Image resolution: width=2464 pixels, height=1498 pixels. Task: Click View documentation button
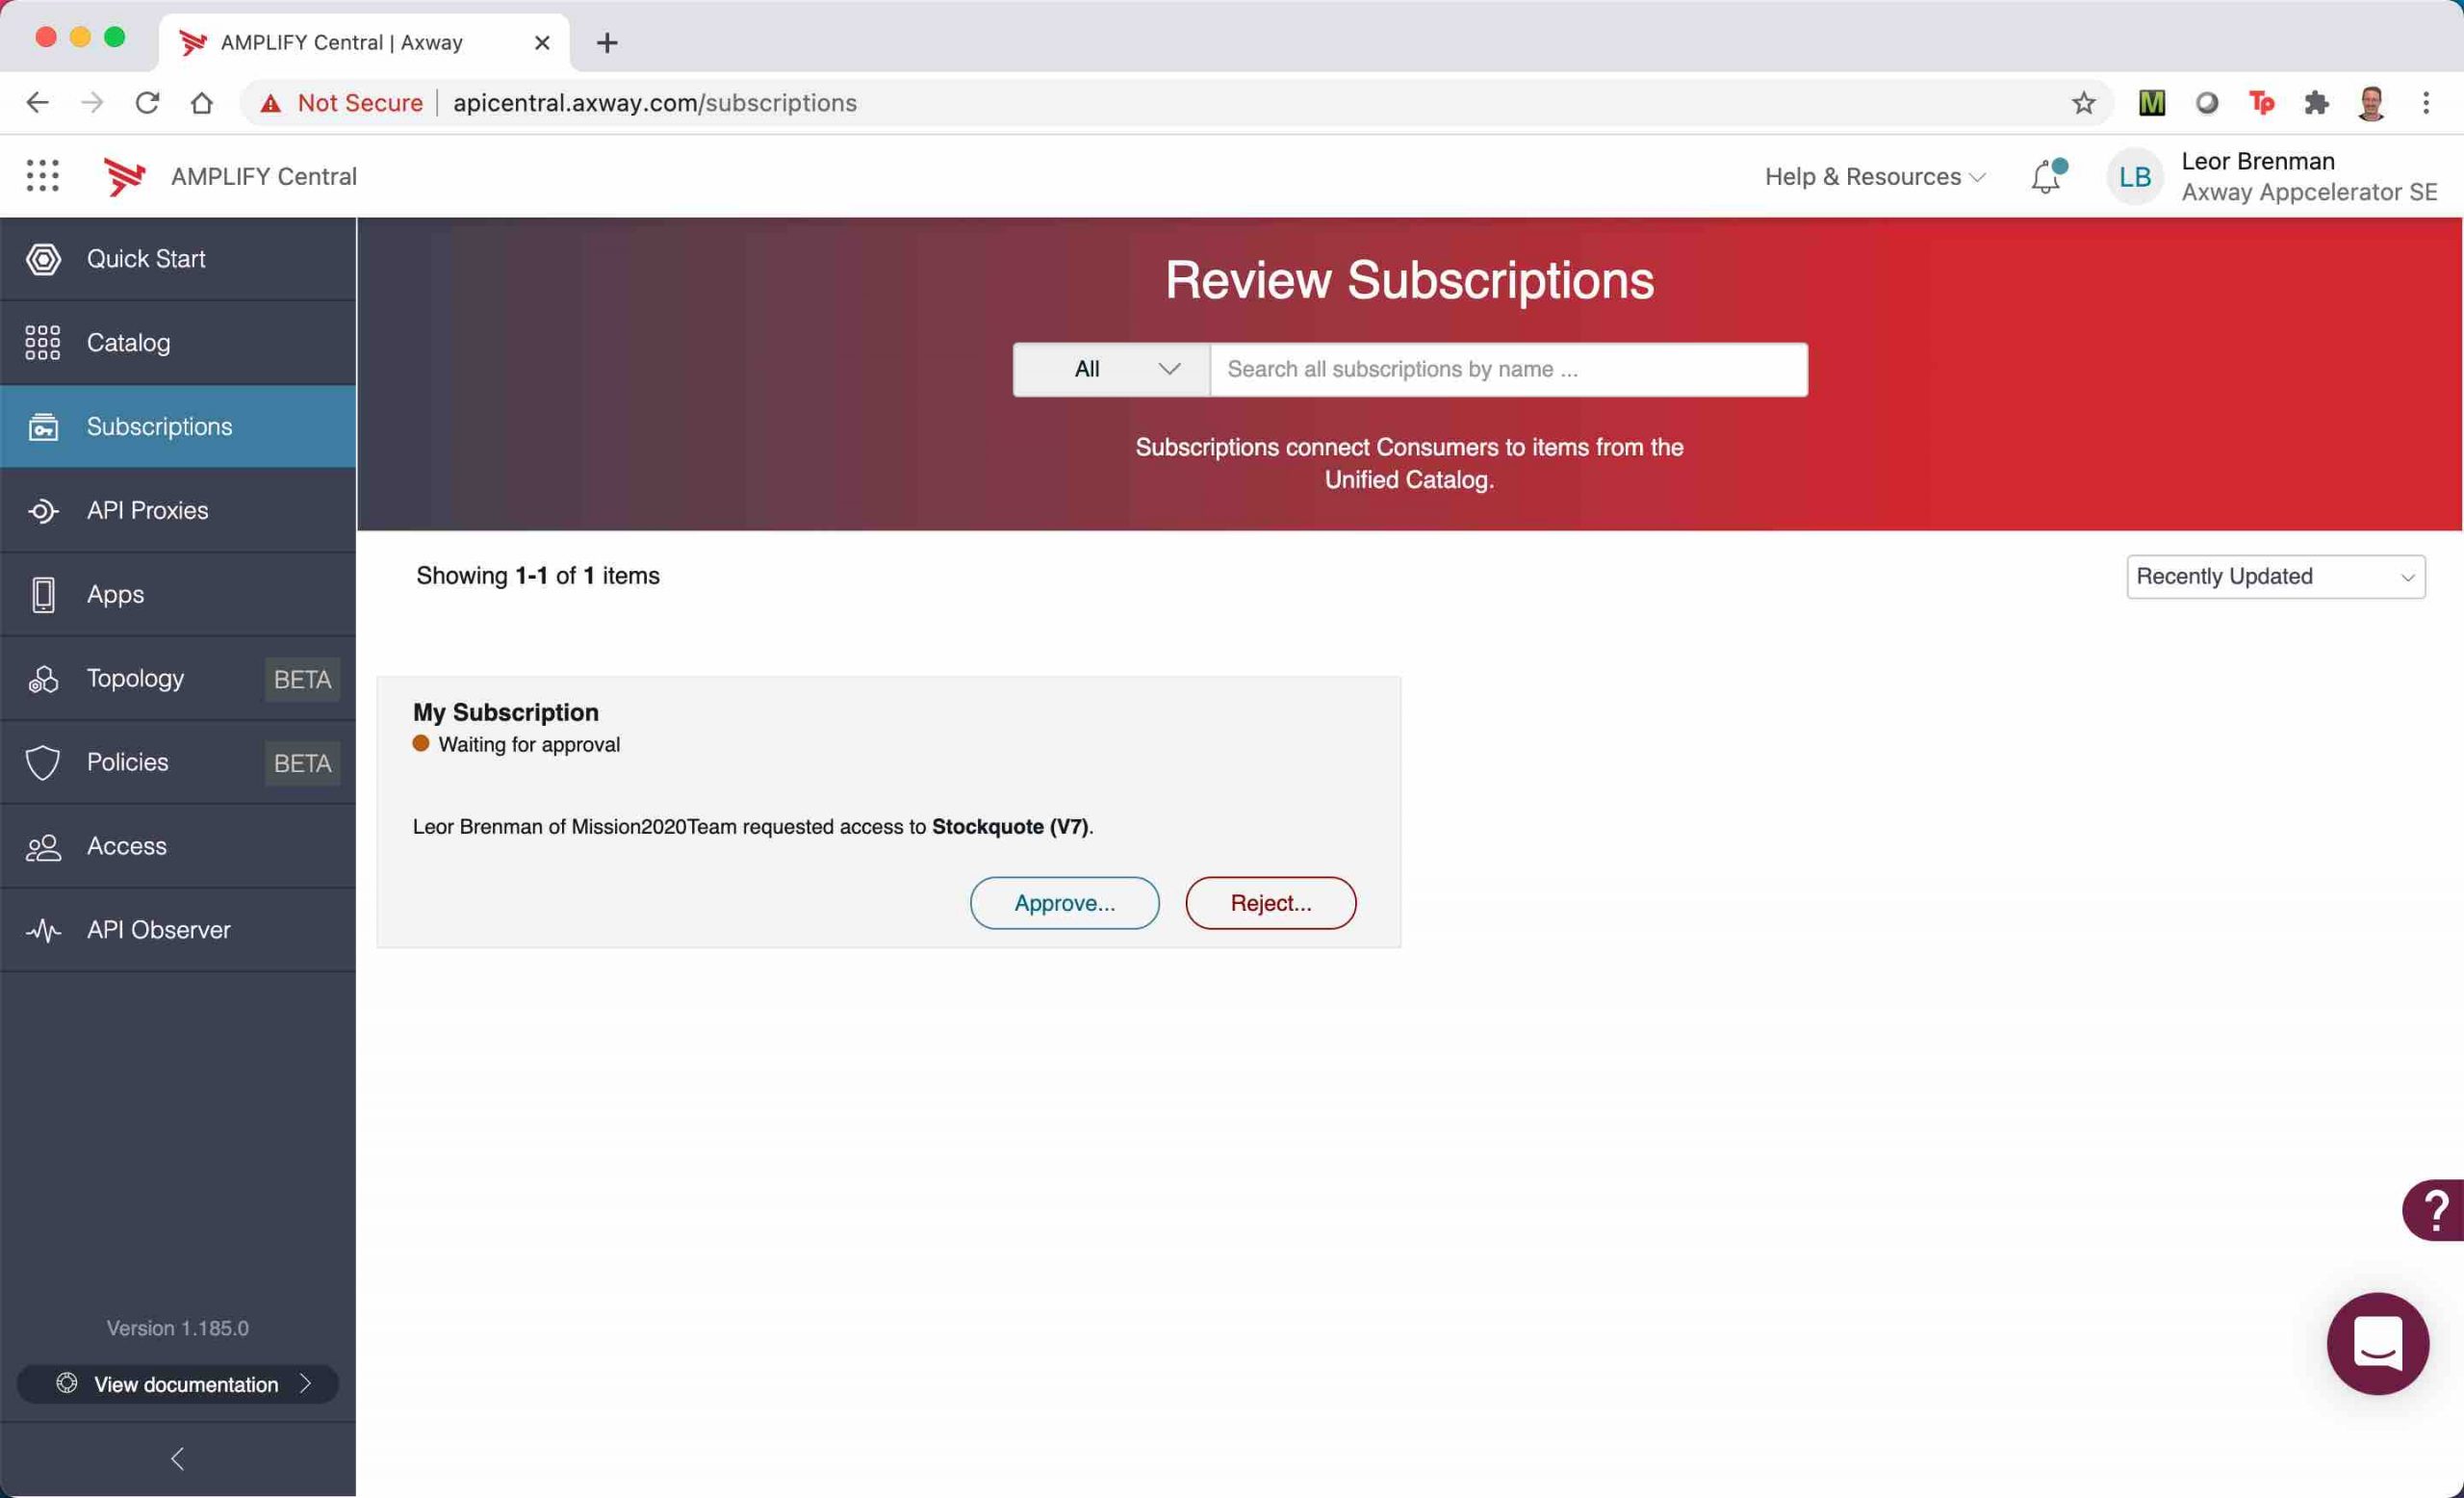178,1384
